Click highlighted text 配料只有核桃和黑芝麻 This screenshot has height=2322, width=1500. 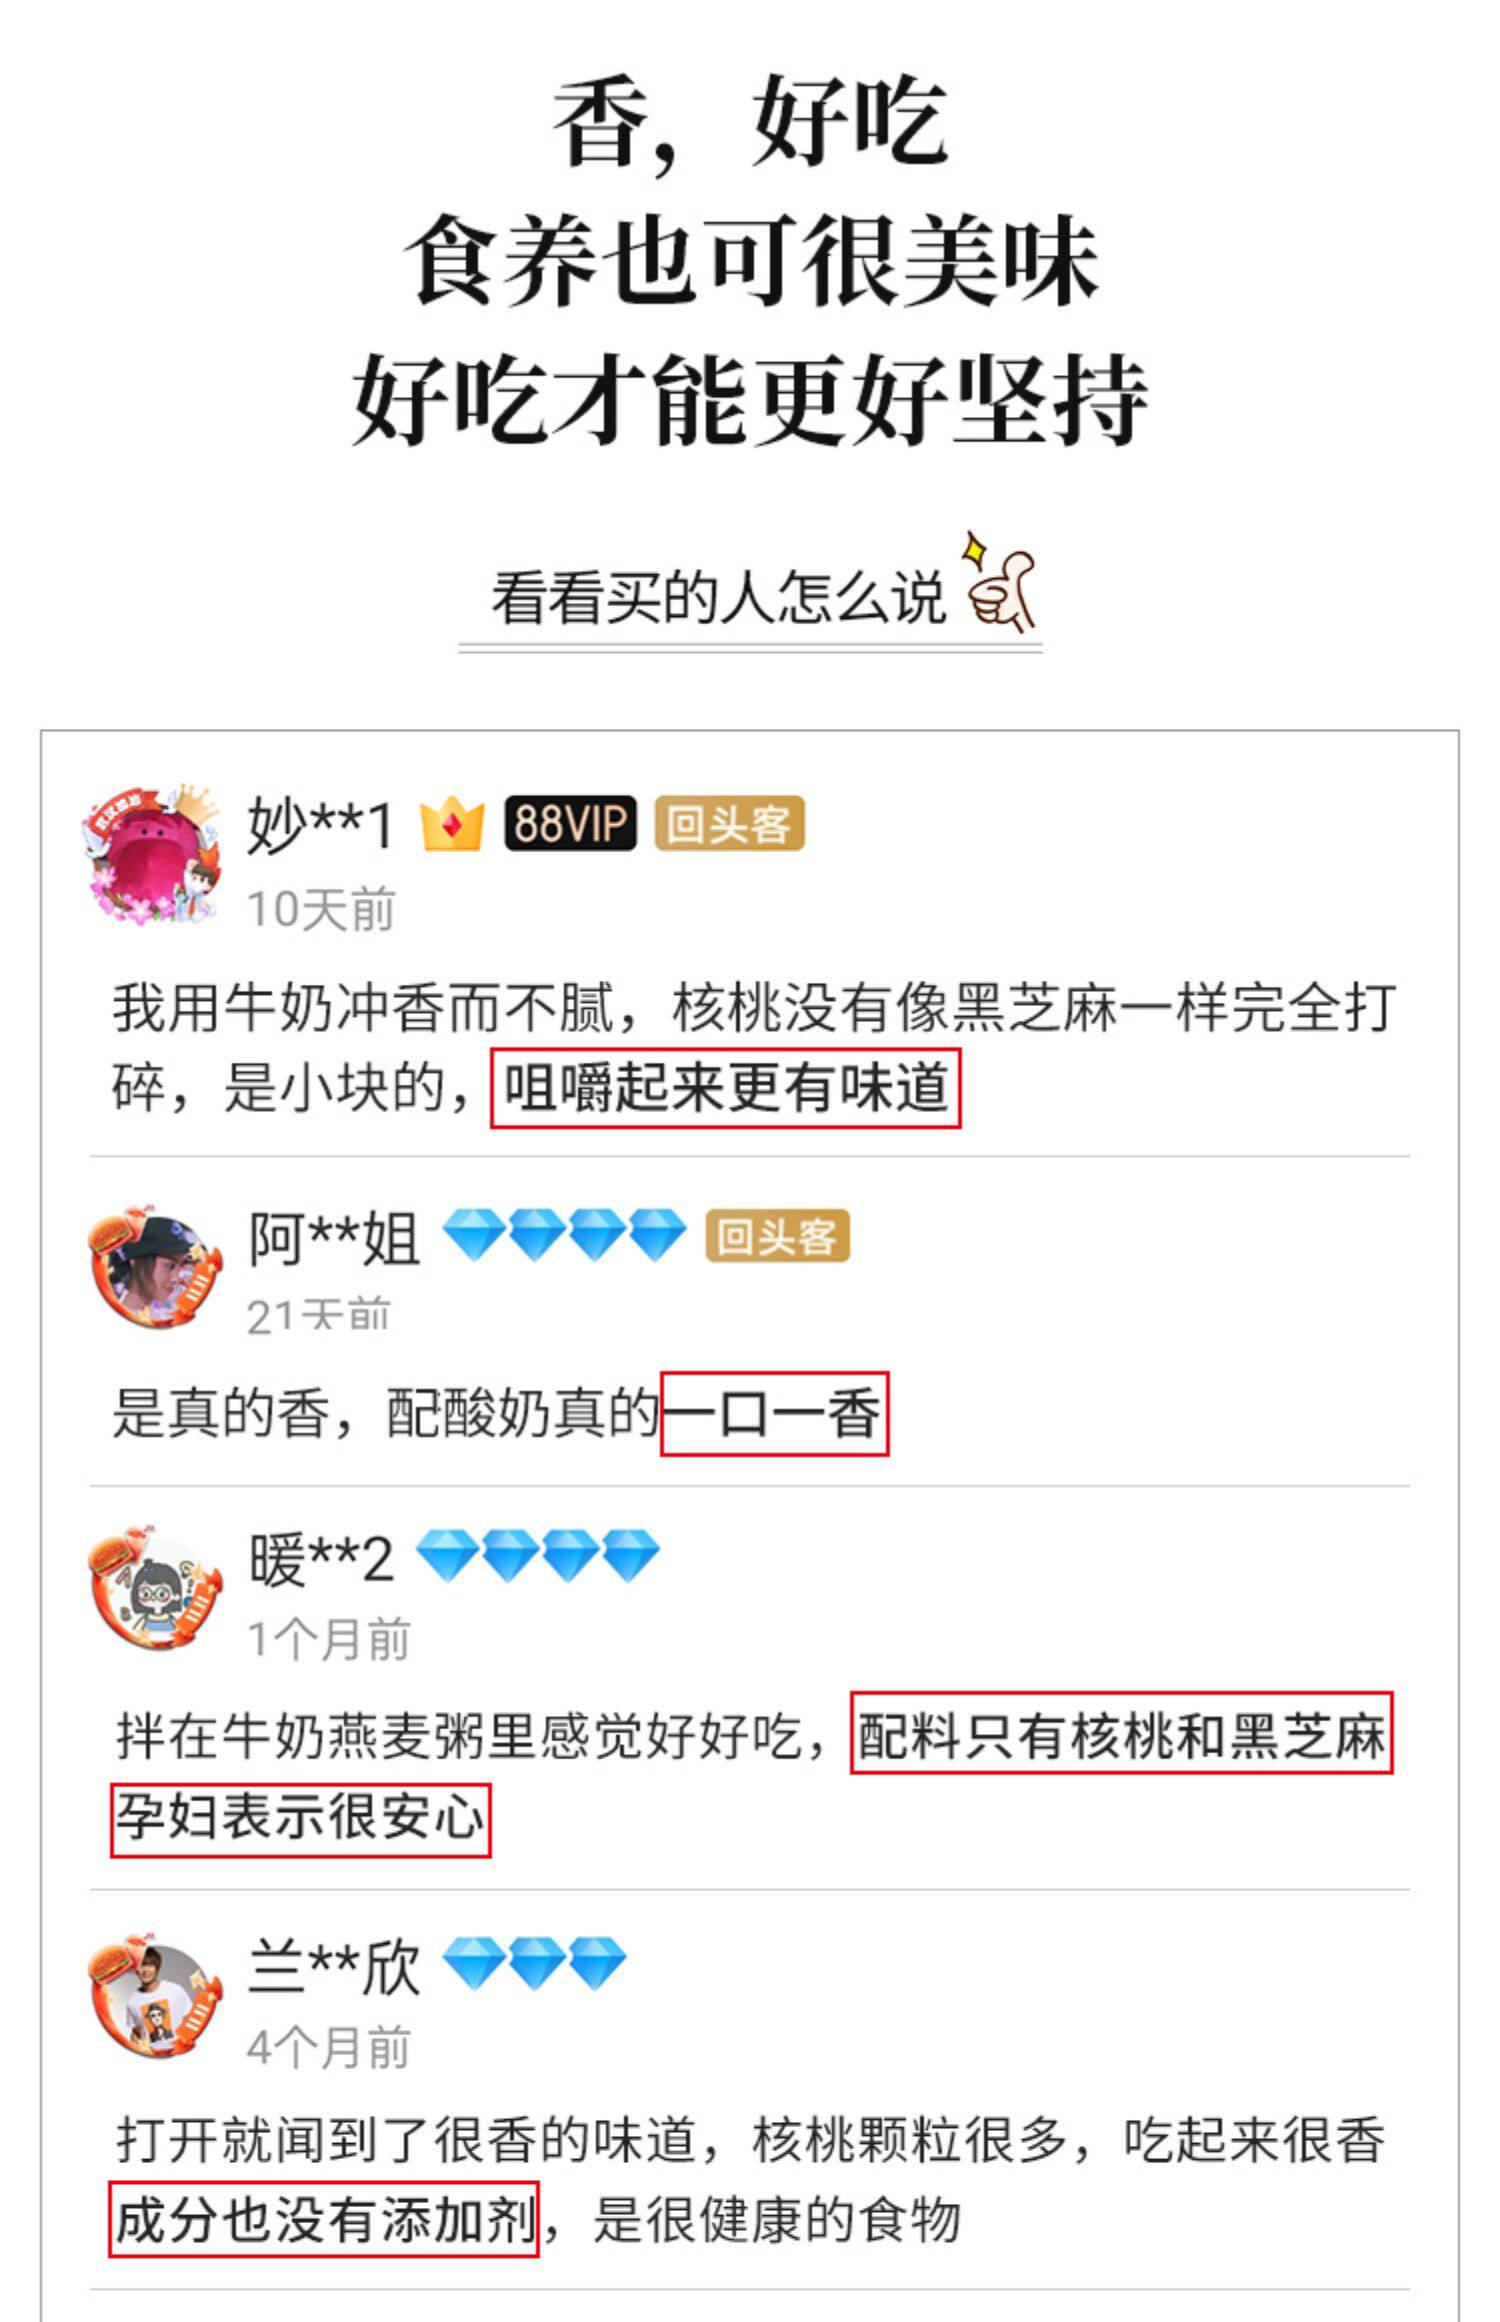(x=1121, y=1734)
